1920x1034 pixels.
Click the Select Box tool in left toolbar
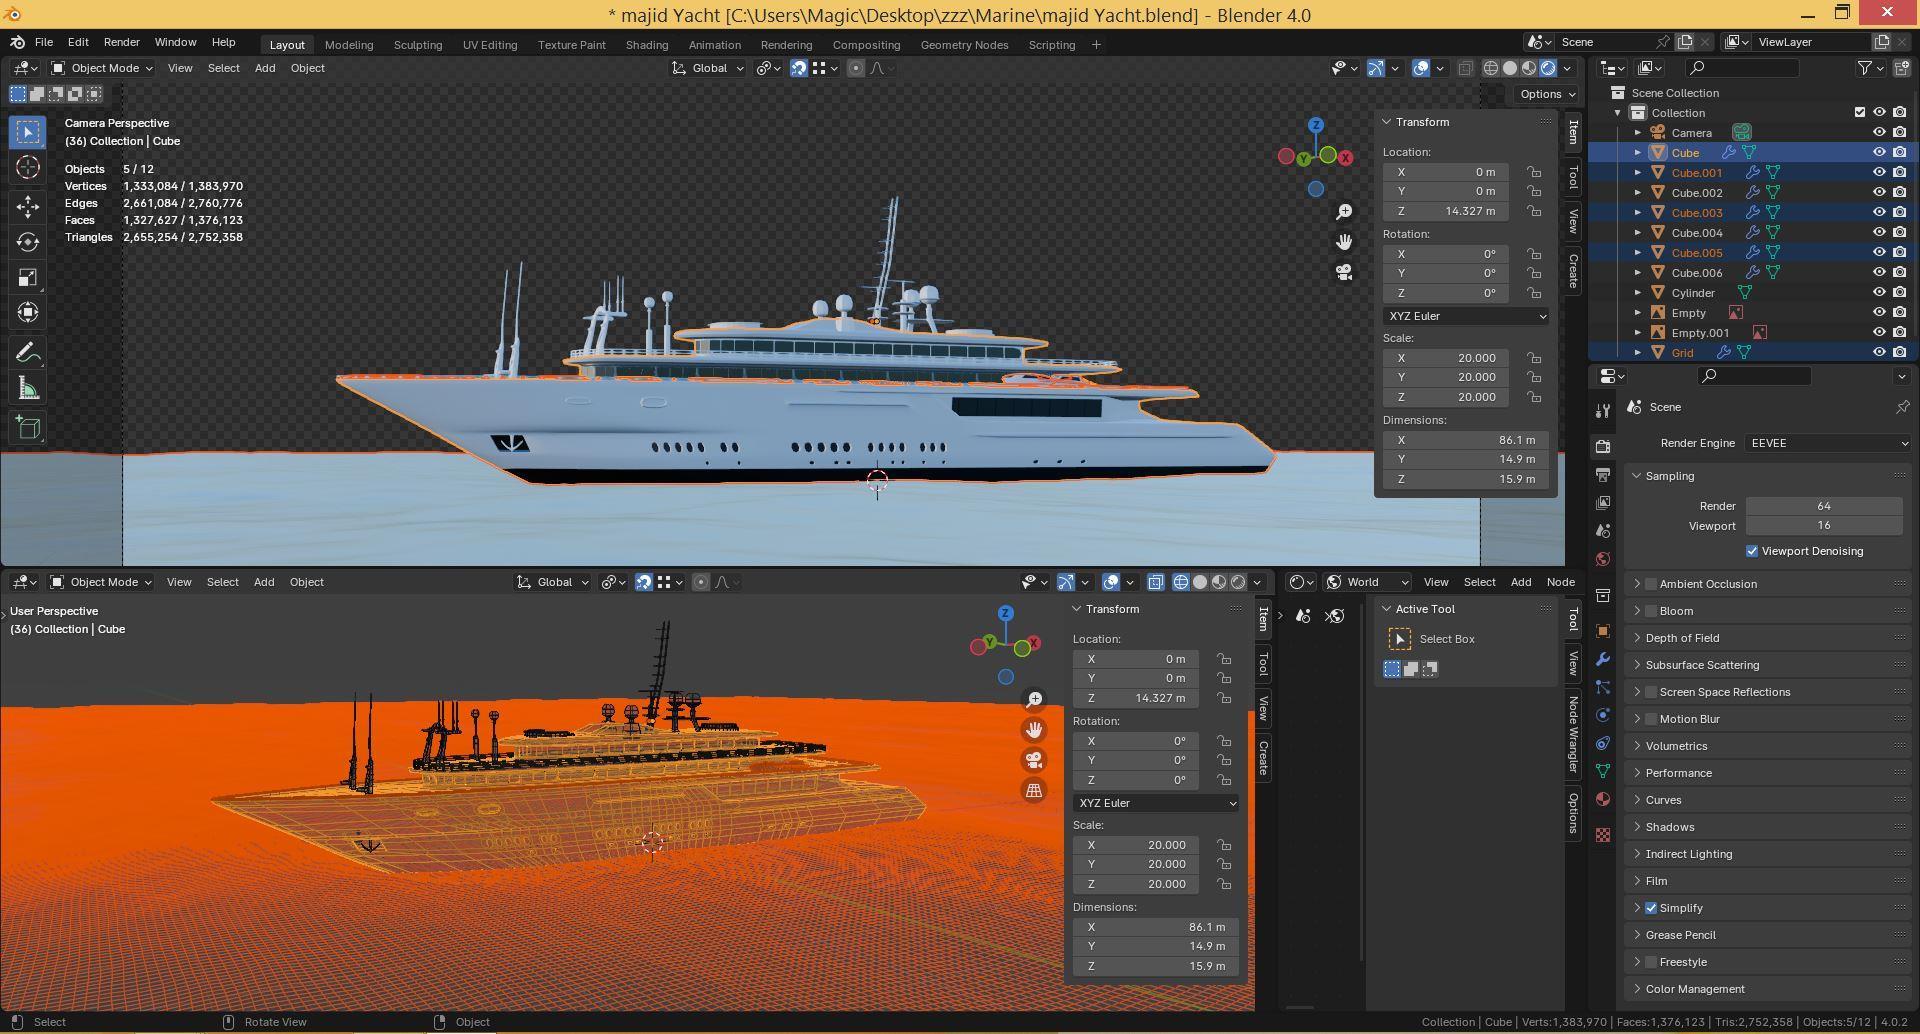point(28,131)
